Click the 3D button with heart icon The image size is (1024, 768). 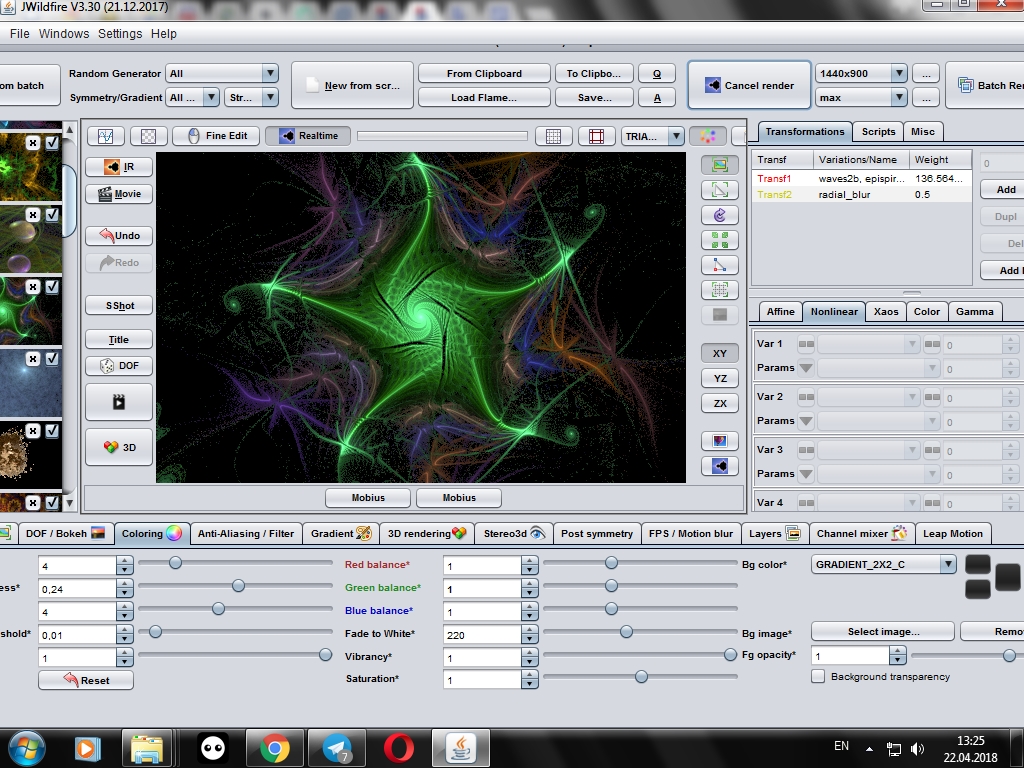tap(119, 447)
